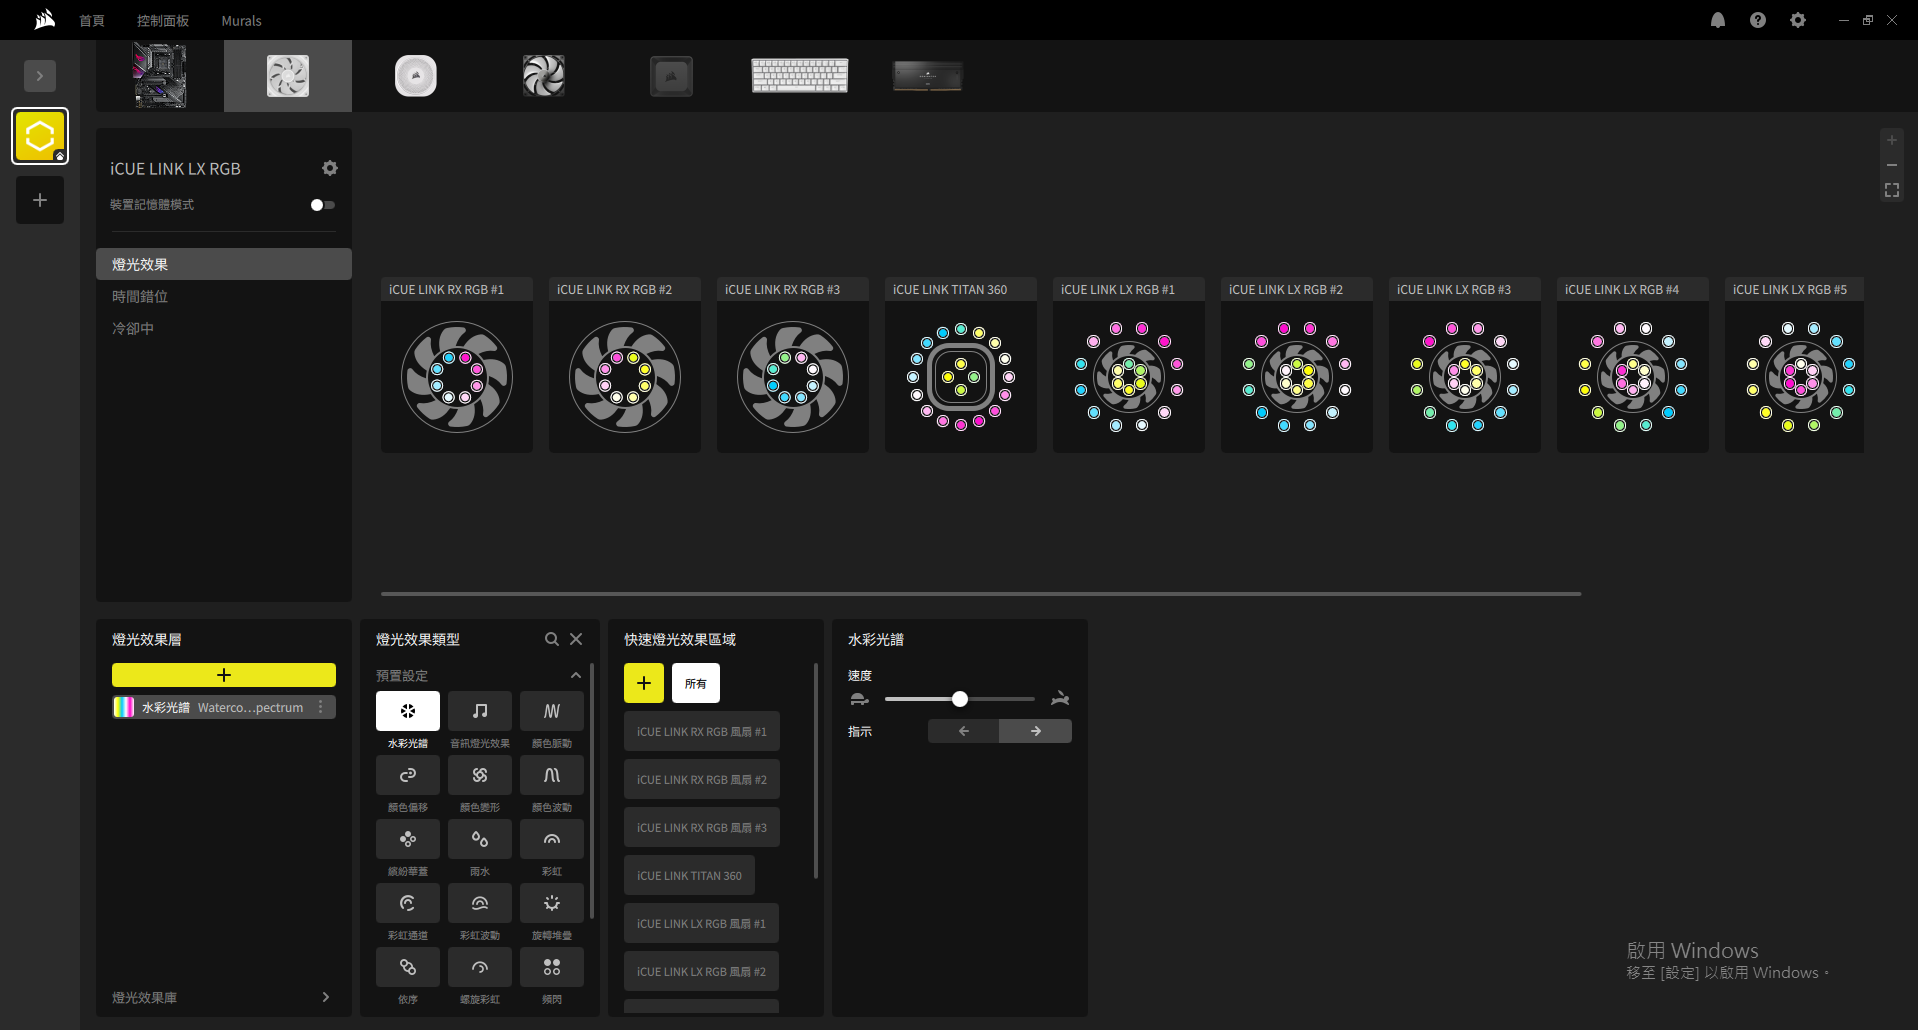Choose the 雨水 rain lighting effect
The height and width of the screenshot is (1030, 1918).
(479, 839)
